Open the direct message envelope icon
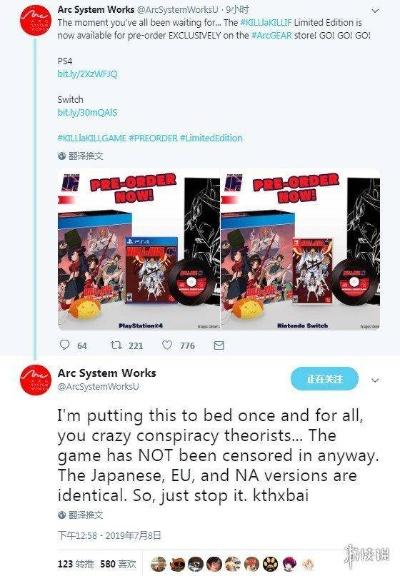Screen dimensions: 400x576 (x=219, y=345)
